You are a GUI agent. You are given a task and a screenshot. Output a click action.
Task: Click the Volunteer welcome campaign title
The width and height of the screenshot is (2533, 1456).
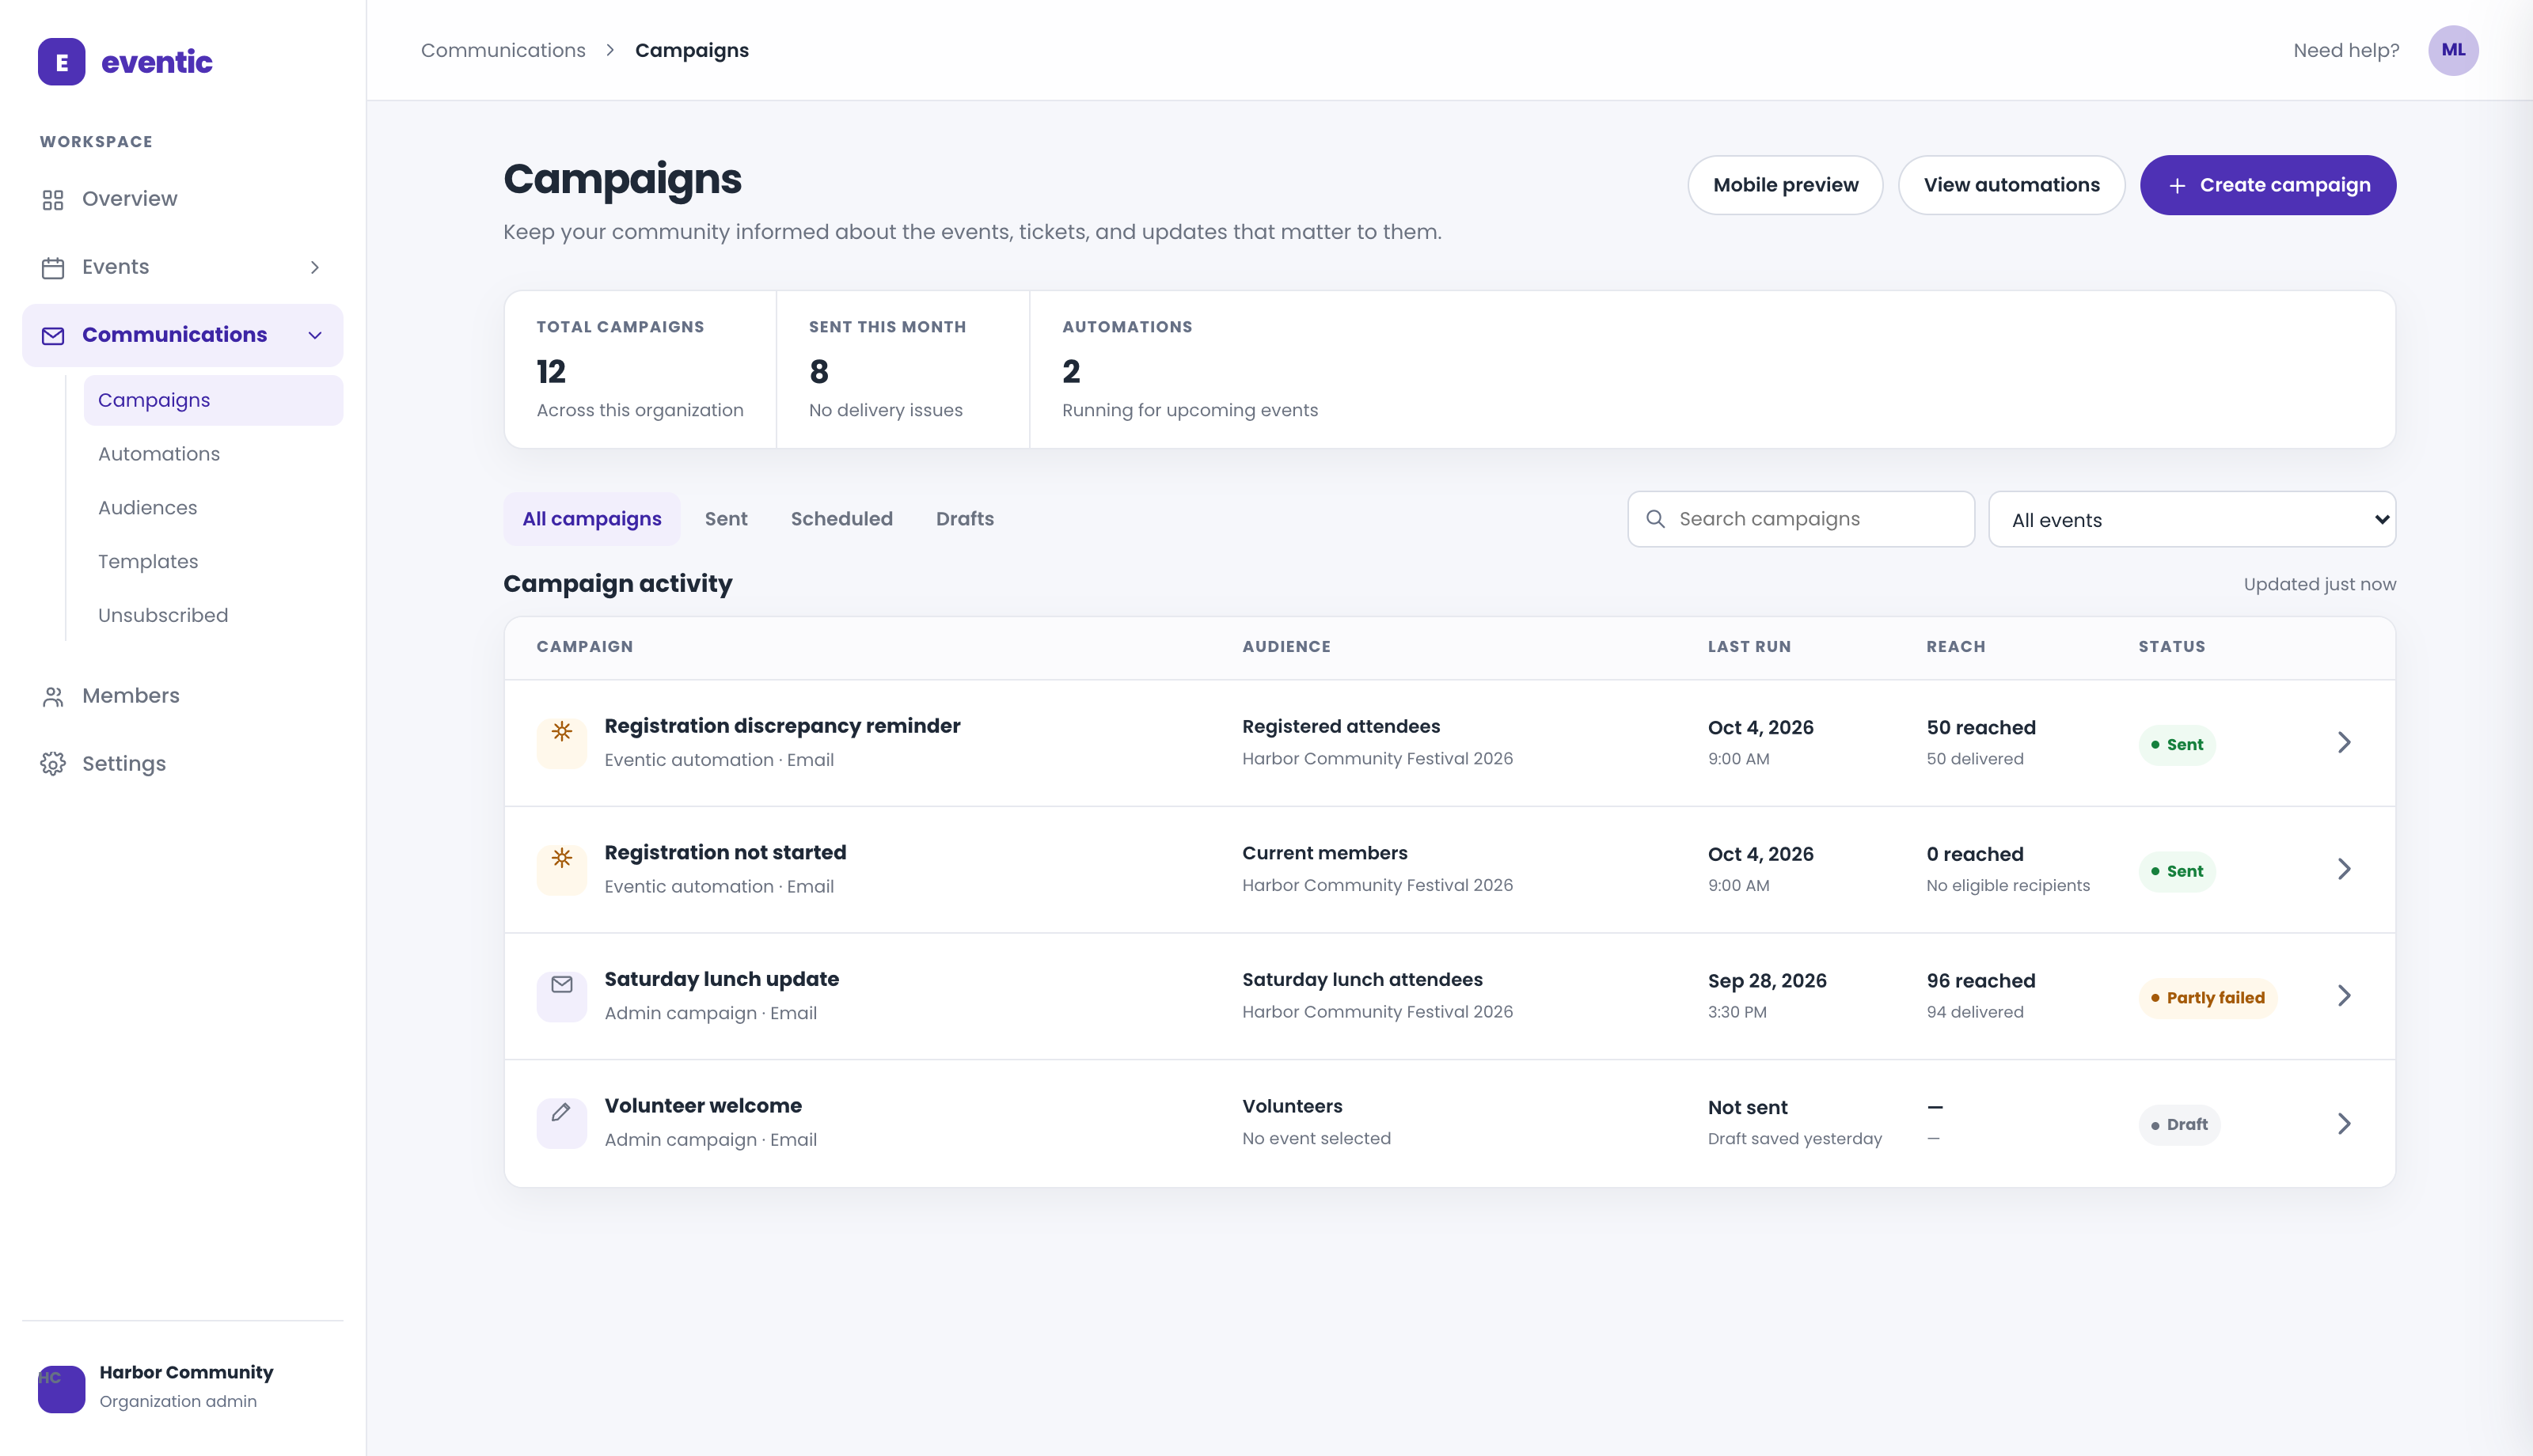(702, 1106)
